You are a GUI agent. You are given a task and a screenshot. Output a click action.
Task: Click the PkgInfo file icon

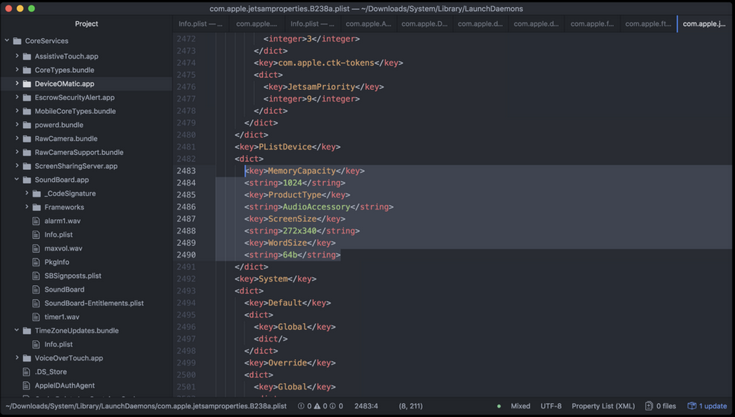(36, 262)
